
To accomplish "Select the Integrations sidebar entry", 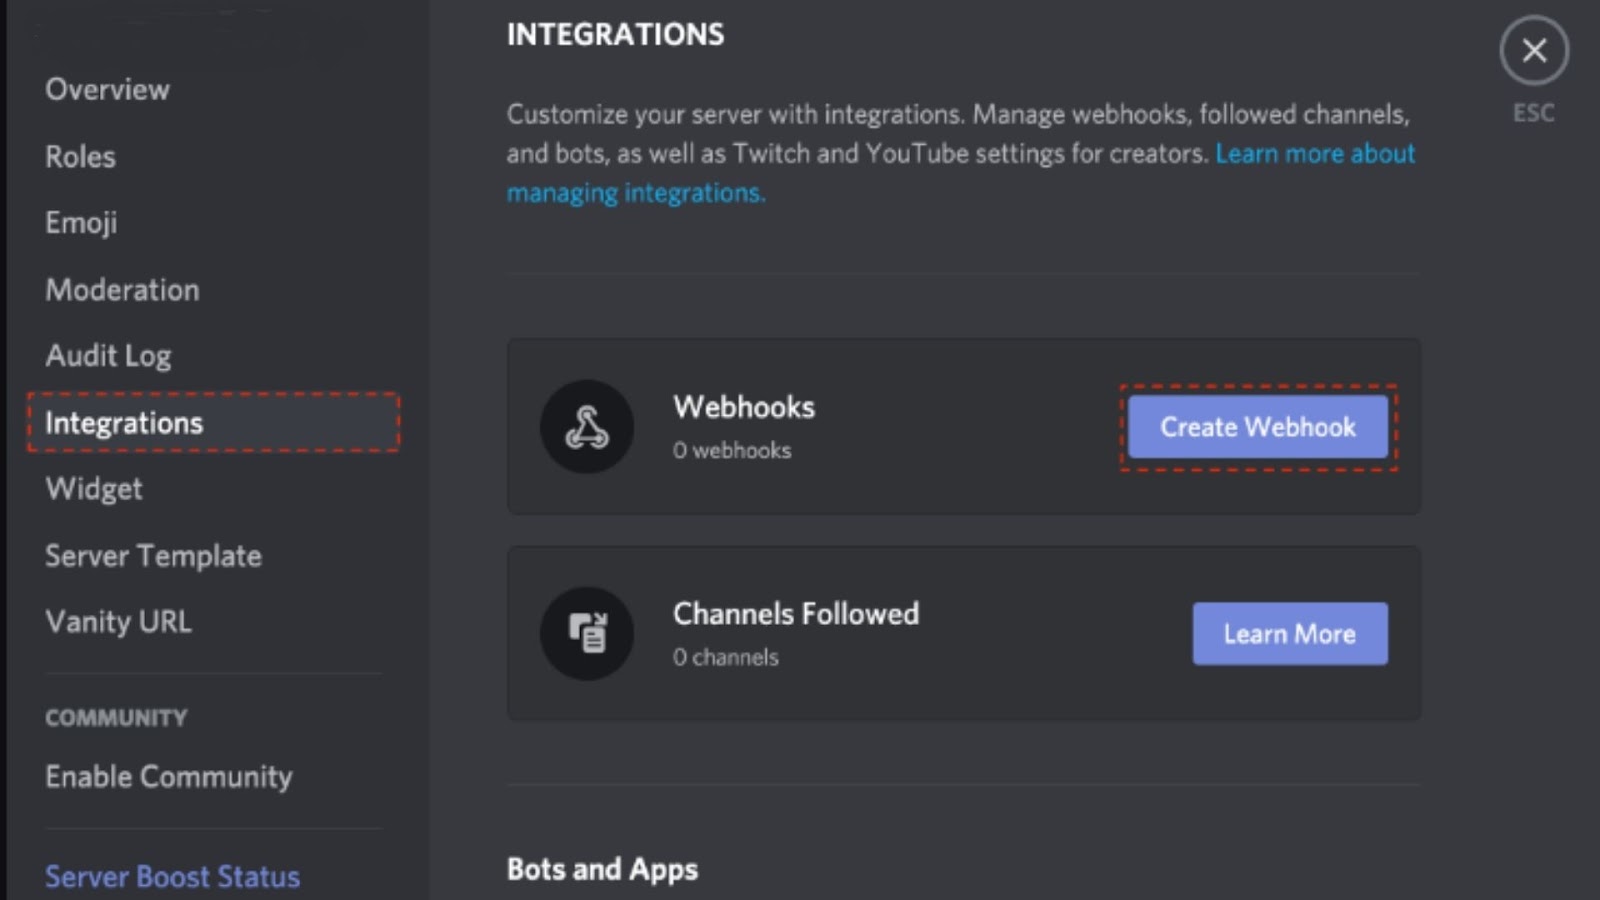I will [123, 422].
